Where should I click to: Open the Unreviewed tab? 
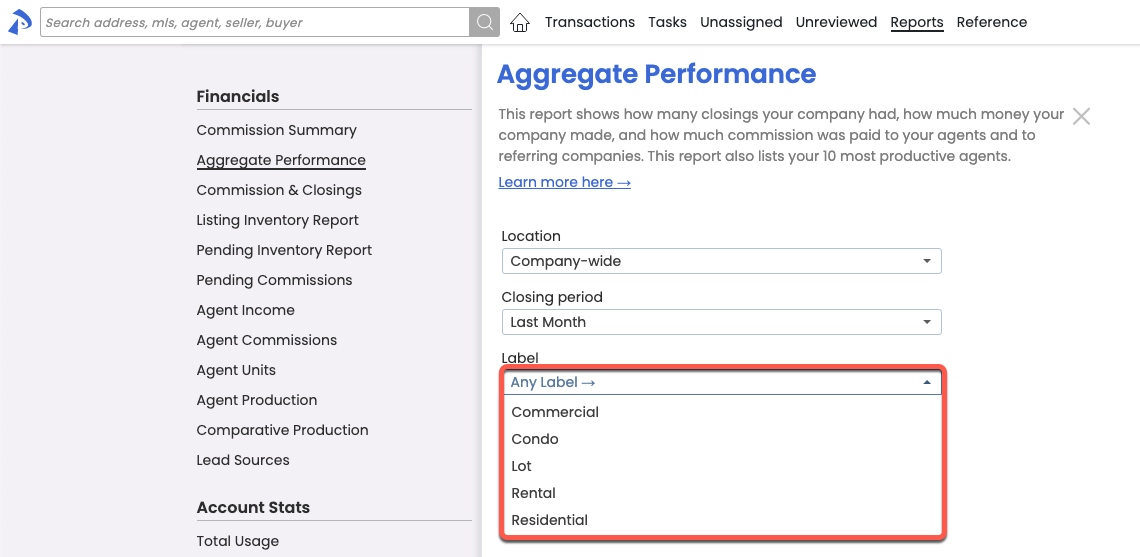(836, 22)
